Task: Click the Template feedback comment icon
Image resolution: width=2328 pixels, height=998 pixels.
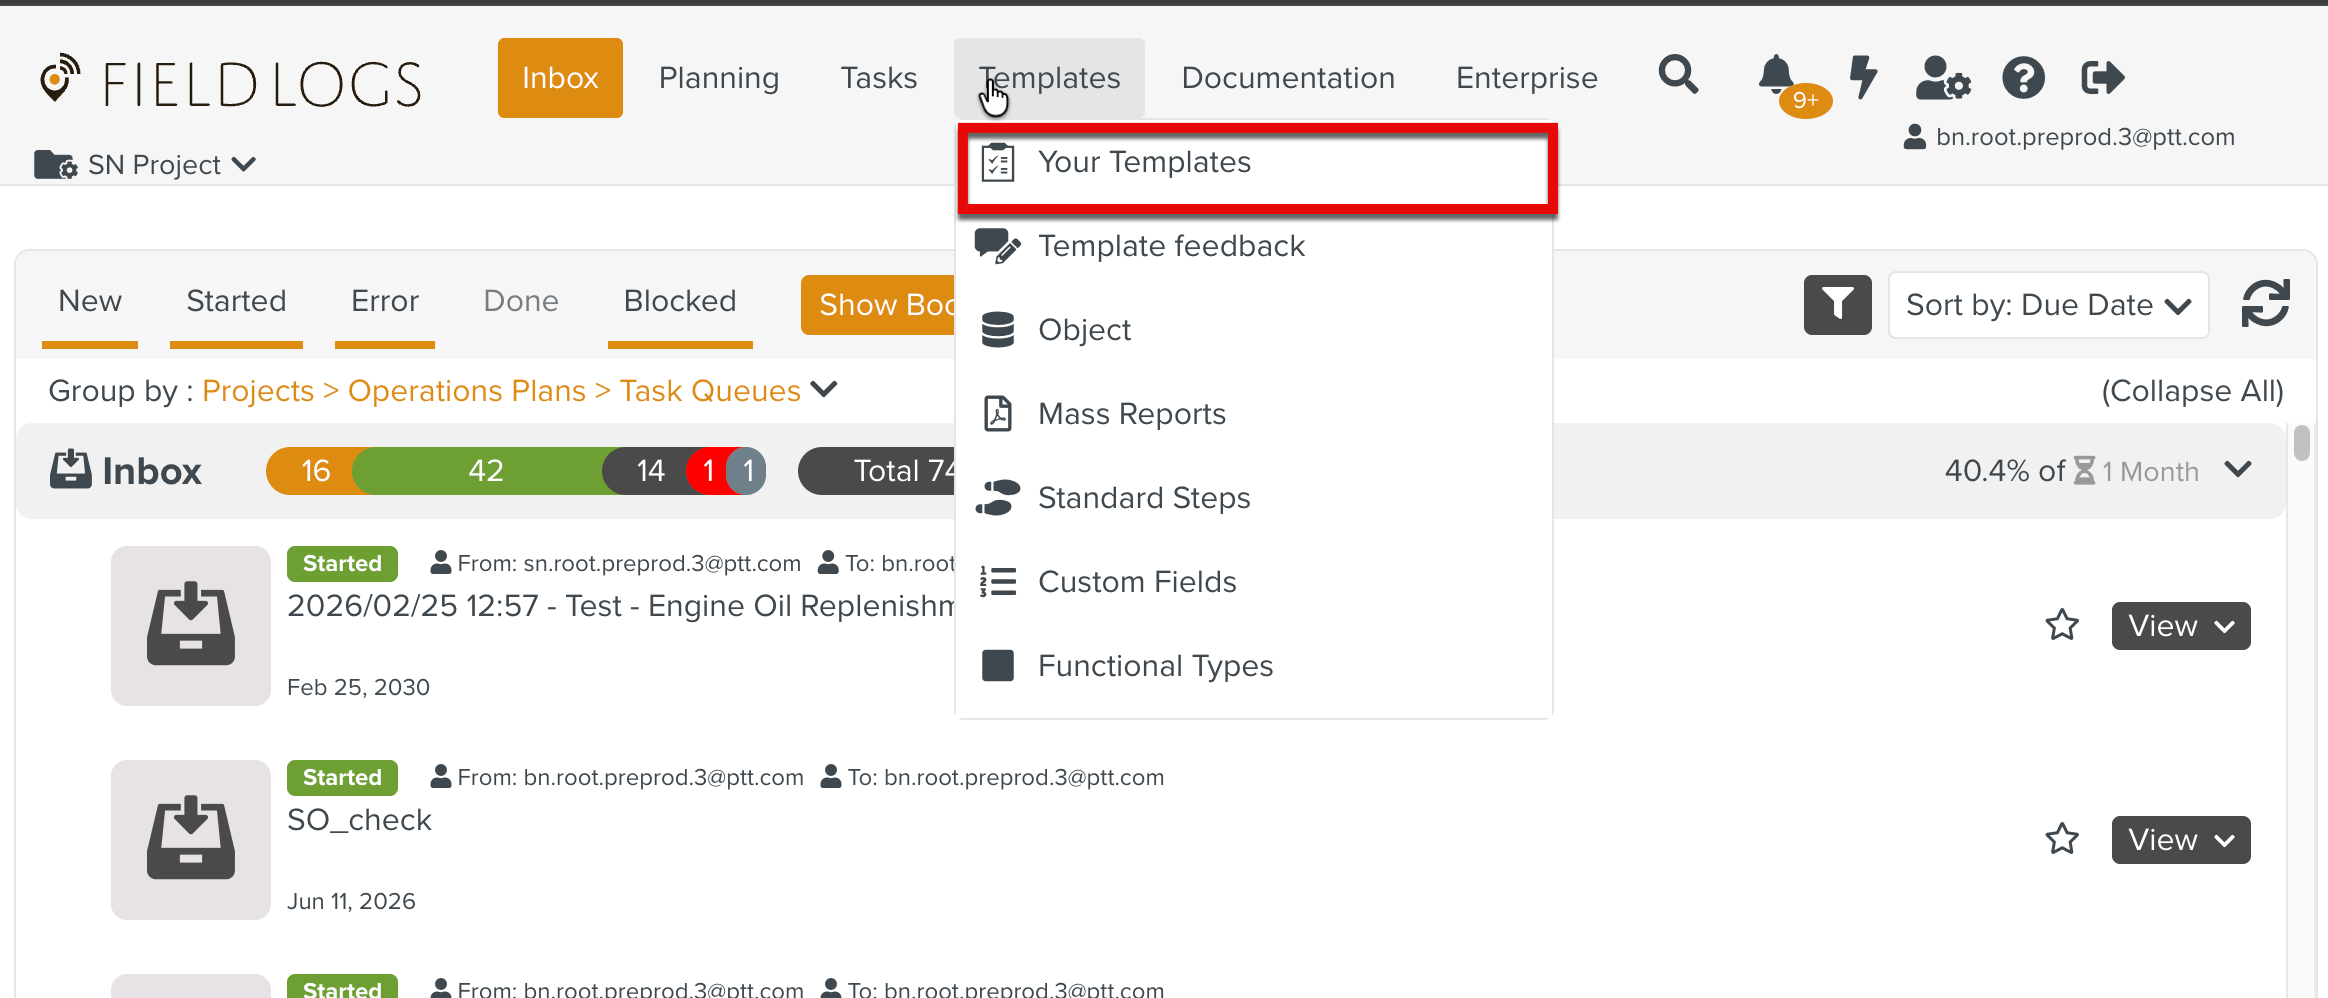Action: click(998, 246)
